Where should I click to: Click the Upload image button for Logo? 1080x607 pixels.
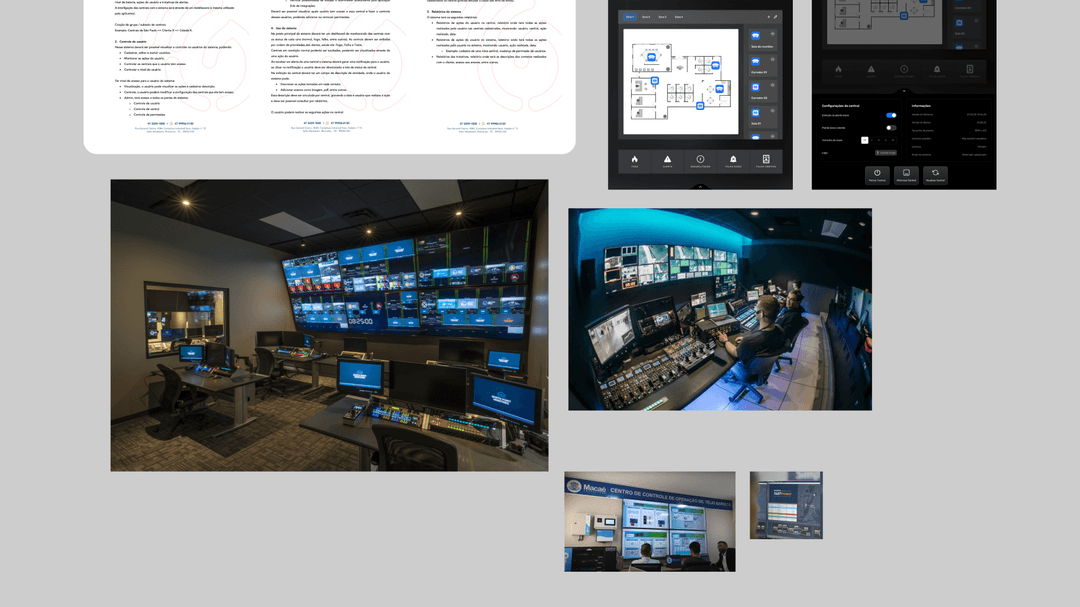click(886, 153)
